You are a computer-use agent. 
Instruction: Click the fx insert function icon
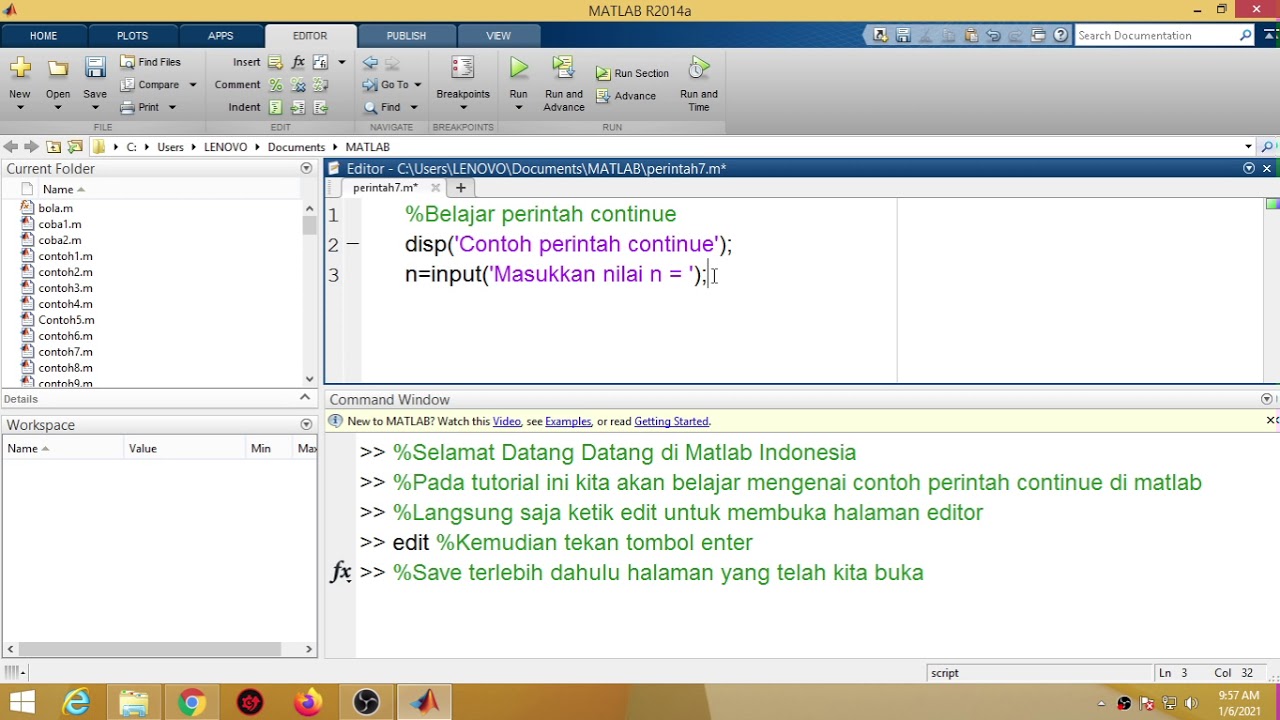[298, 62]
